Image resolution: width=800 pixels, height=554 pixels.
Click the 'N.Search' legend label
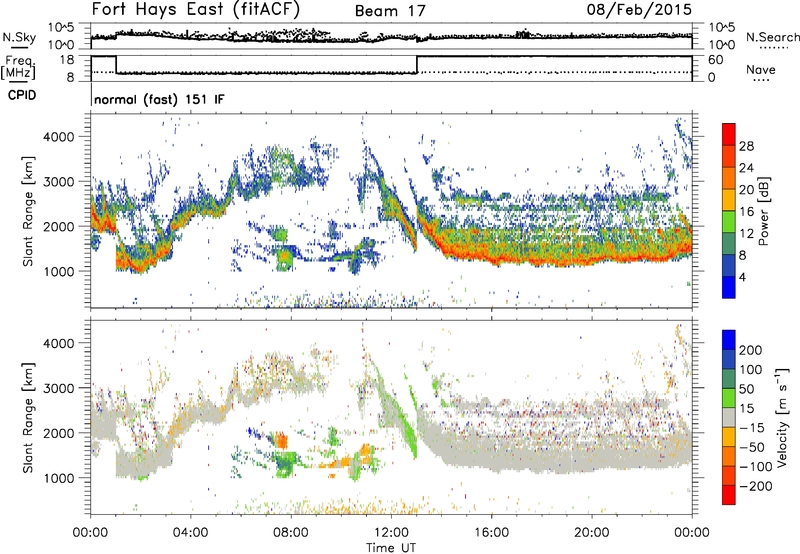coord(772,37)
